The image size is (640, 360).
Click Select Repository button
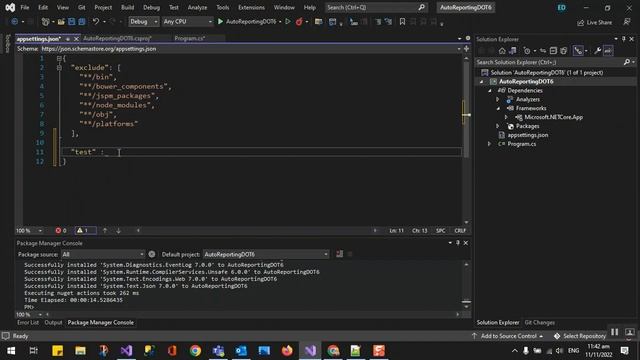(580, 336)
